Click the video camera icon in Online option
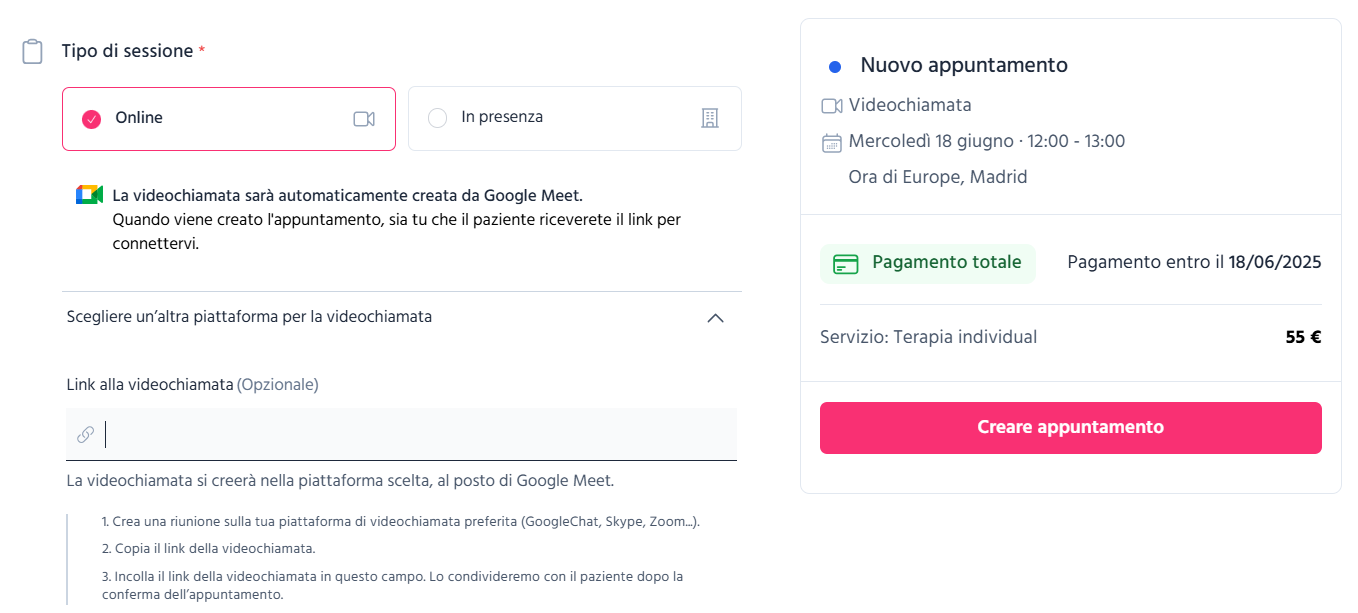The height and width of the screenshot is (613, 1358). [x=364, y=119]
